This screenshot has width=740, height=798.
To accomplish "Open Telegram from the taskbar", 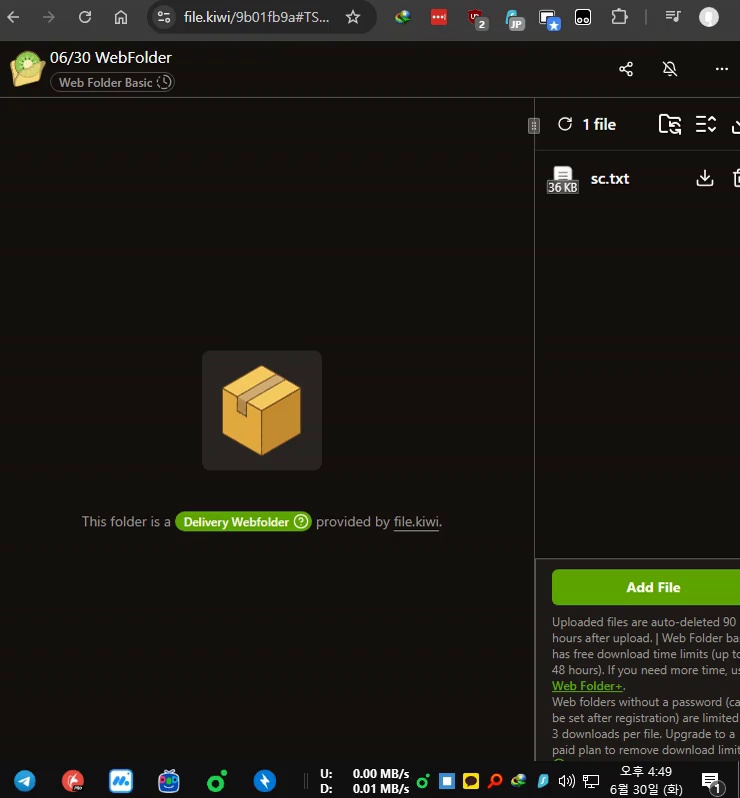I will point(25,781).
